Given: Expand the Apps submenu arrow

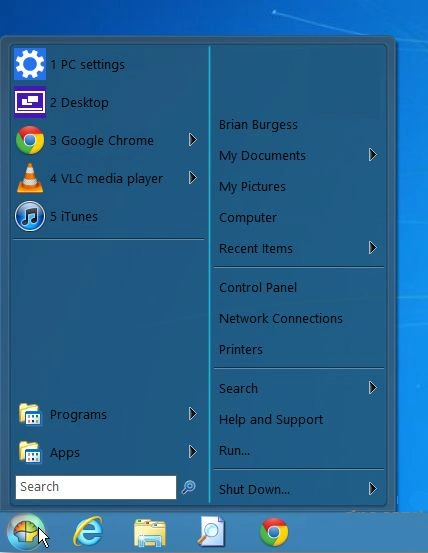Looking at the screenshot, I should tap(192, 451).
